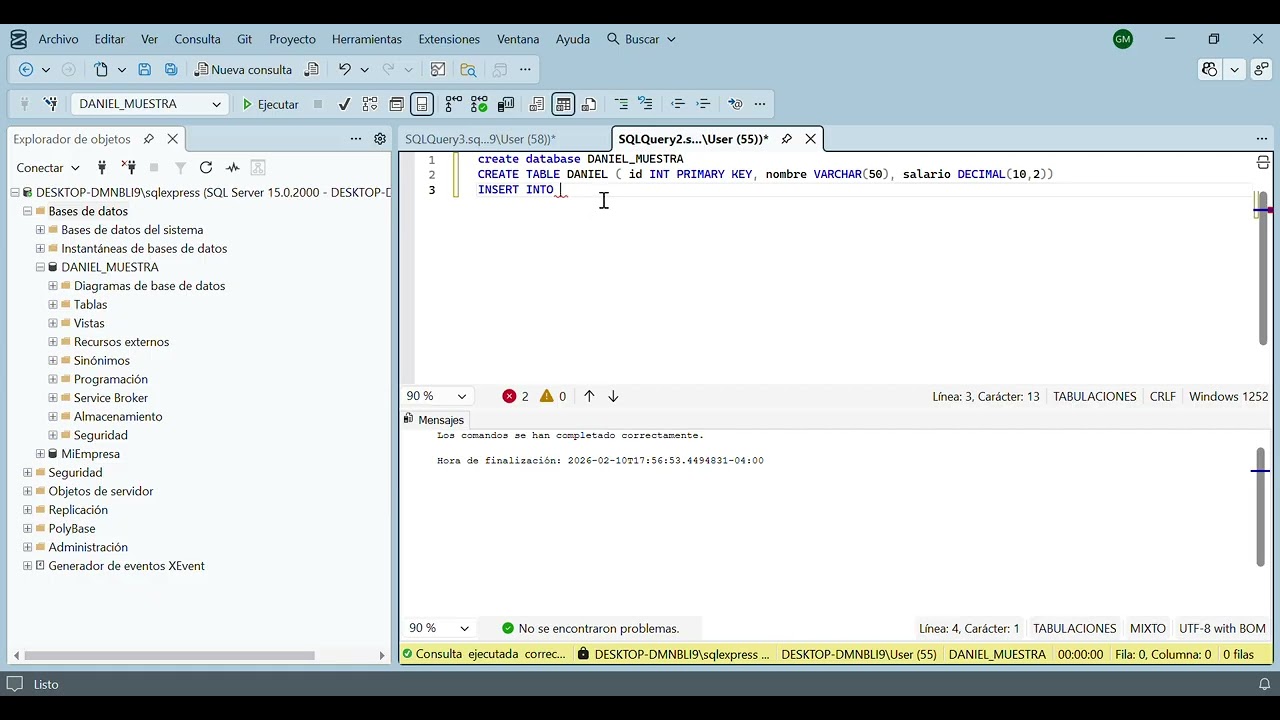Refresh the Object Explorer tree
1280x720 pixels.
click(x=206, y=168)
